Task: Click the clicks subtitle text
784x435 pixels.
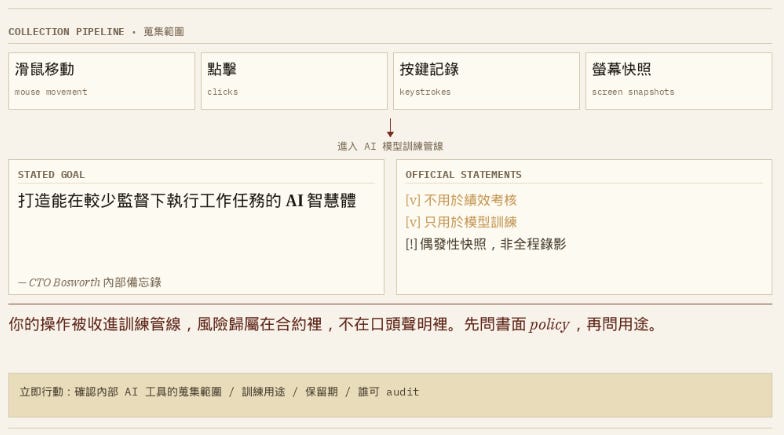Action: 222,92
